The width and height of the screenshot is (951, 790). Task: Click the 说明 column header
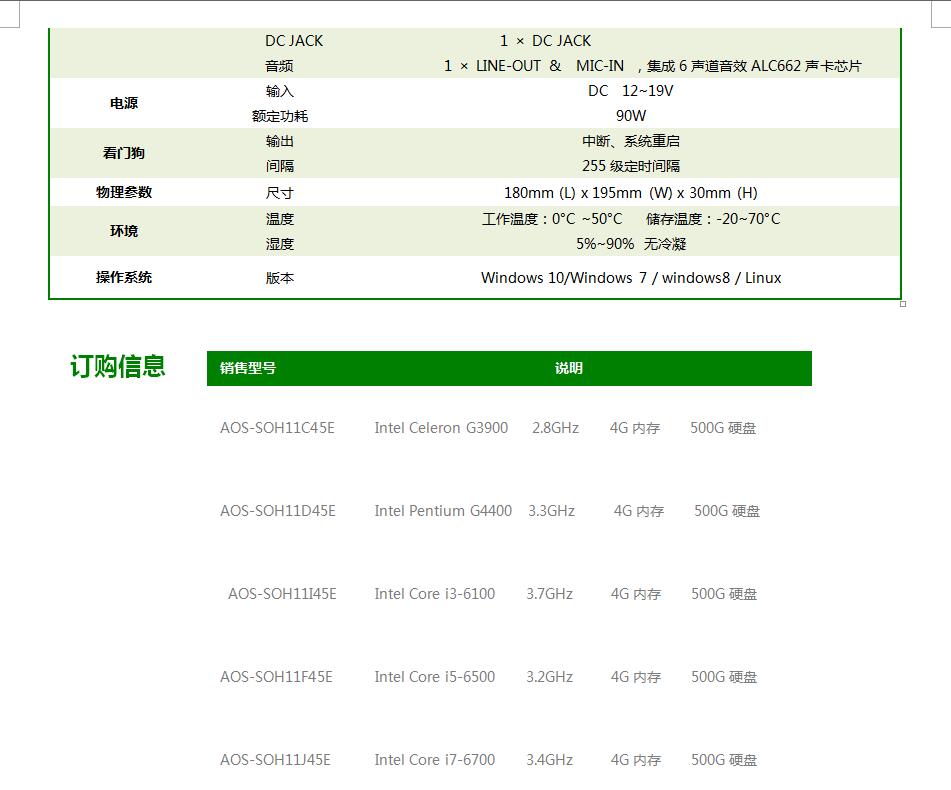(568, 368)
